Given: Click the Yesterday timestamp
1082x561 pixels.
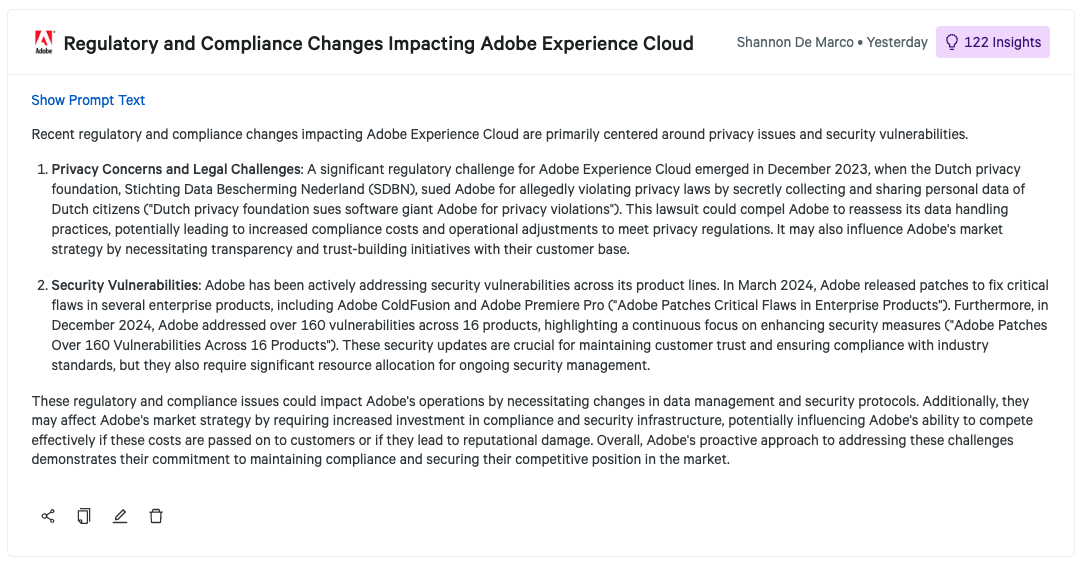Looking at the screenshot, I should click(897, 42).
